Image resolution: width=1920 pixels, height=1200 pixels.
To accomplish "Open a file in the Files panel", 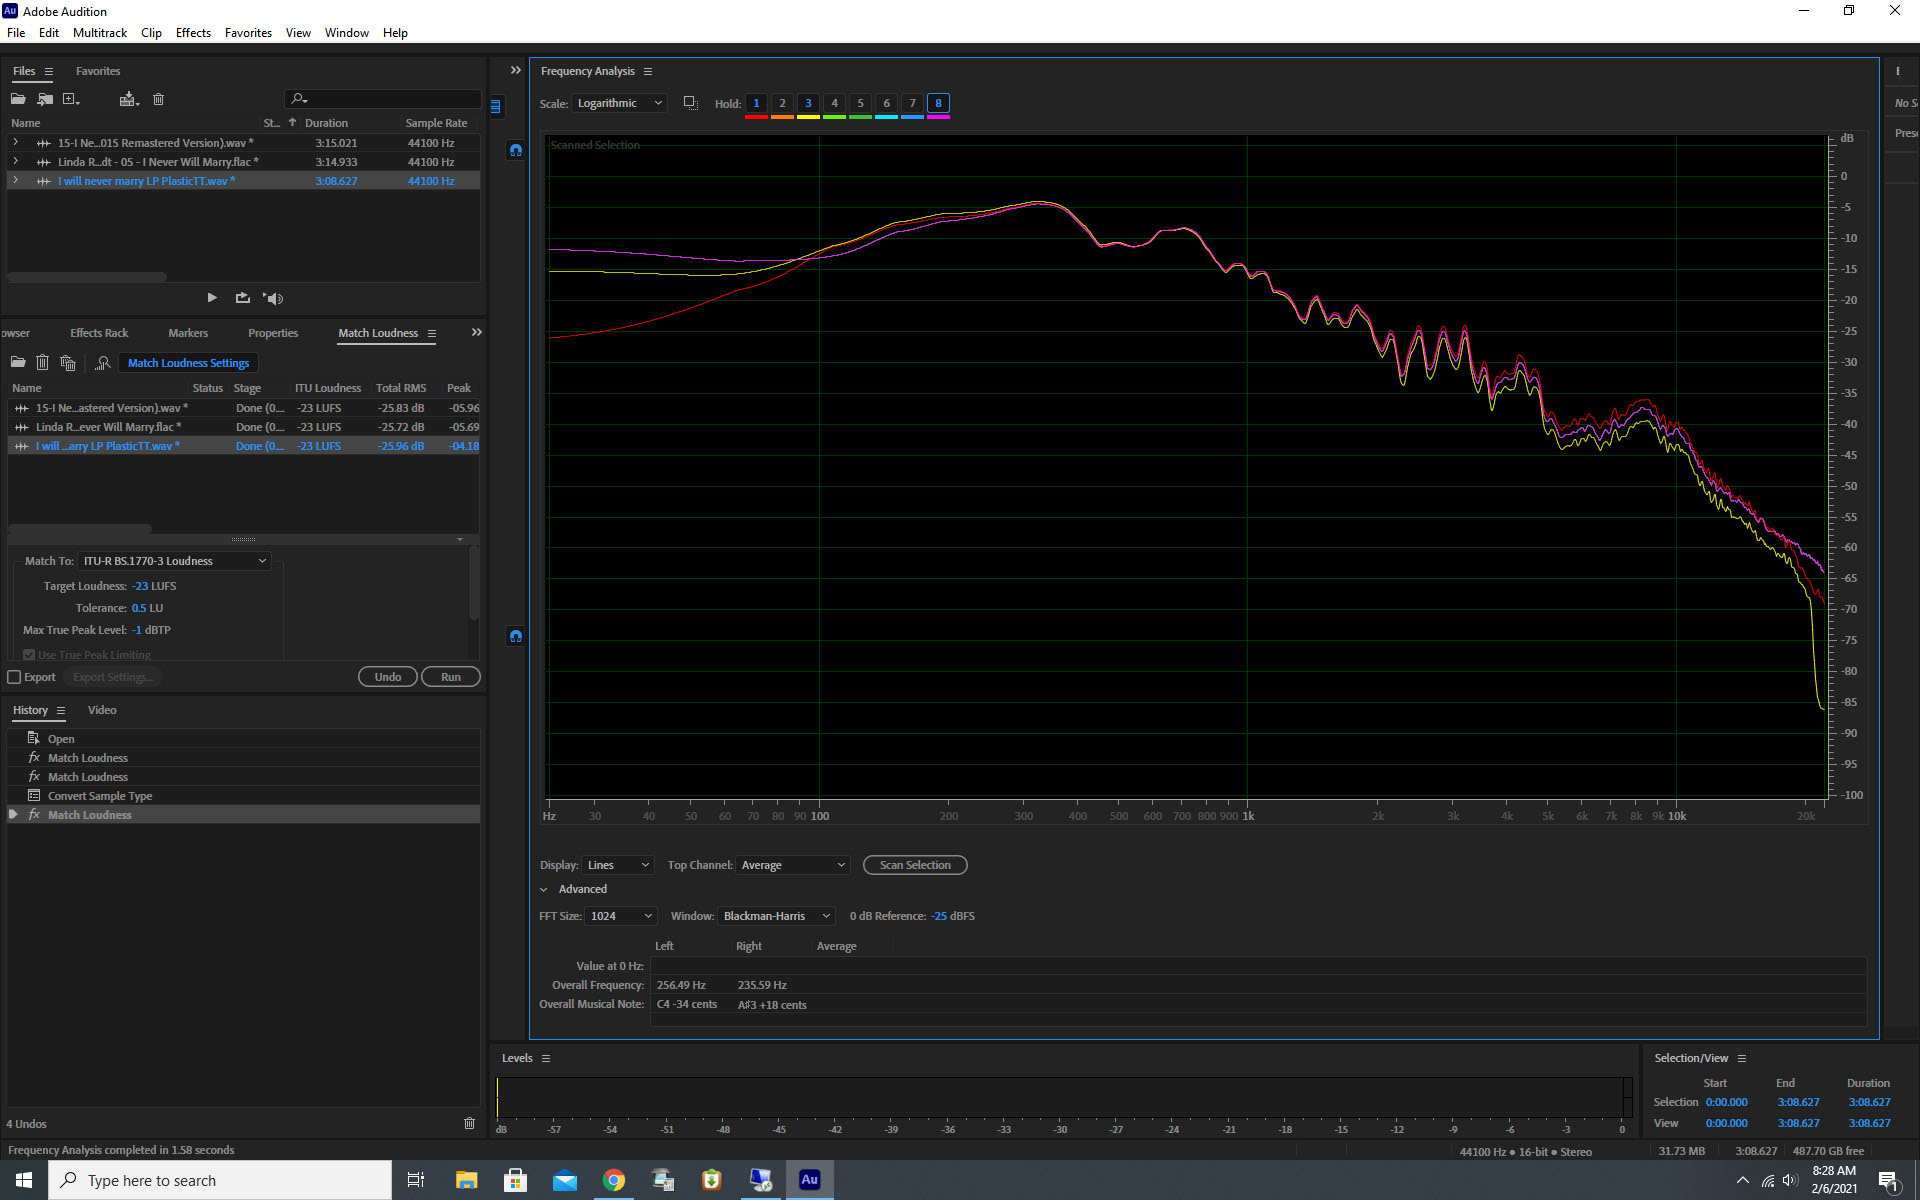I will (18, 99).
